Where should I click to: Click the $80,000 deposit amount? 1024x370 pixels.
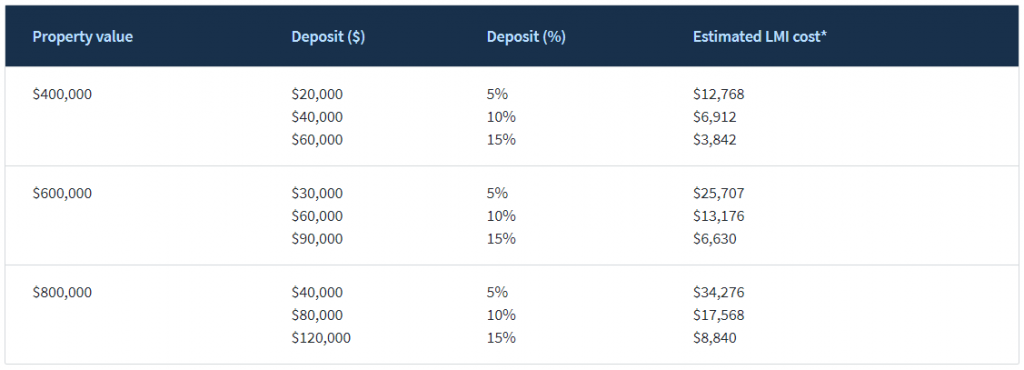pyautogui.click(x=317, y=315)
